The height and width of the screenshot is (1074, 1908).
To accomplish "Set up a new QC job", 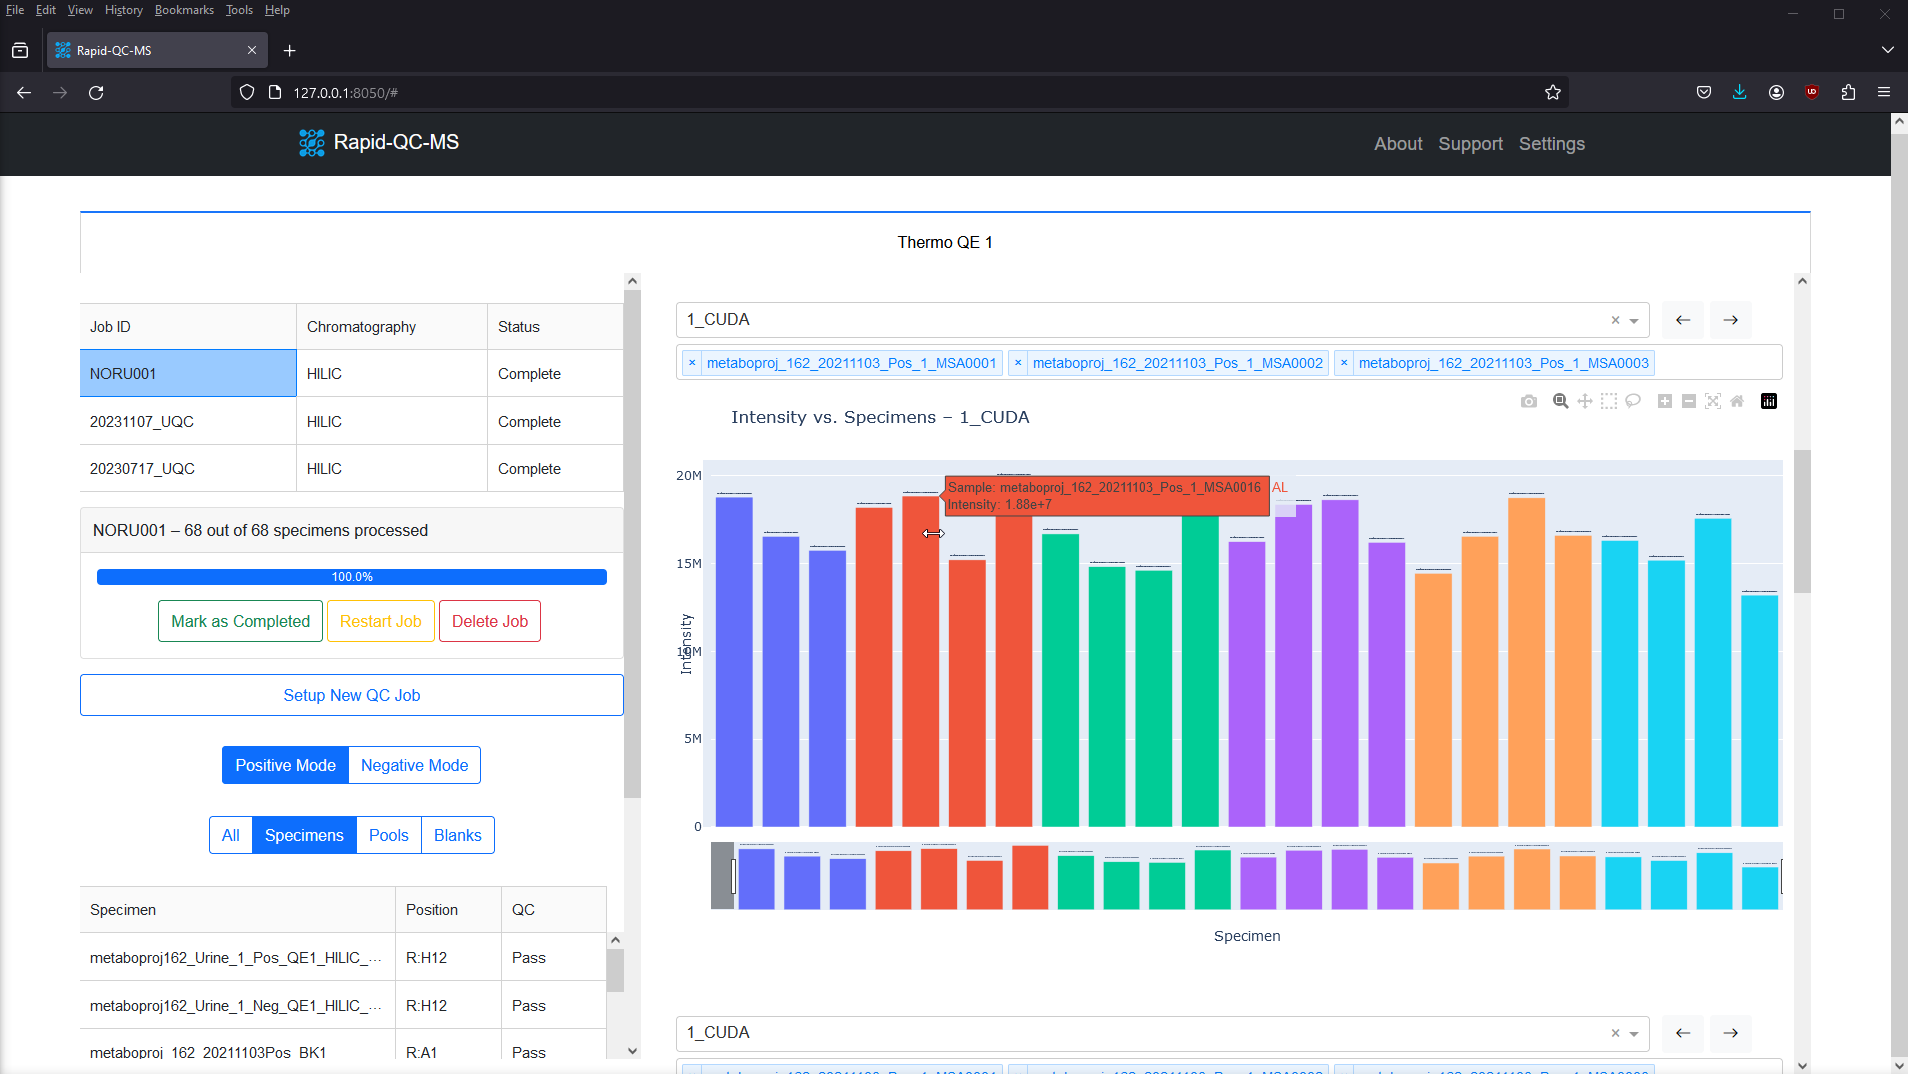I will (x=351, y=695).
